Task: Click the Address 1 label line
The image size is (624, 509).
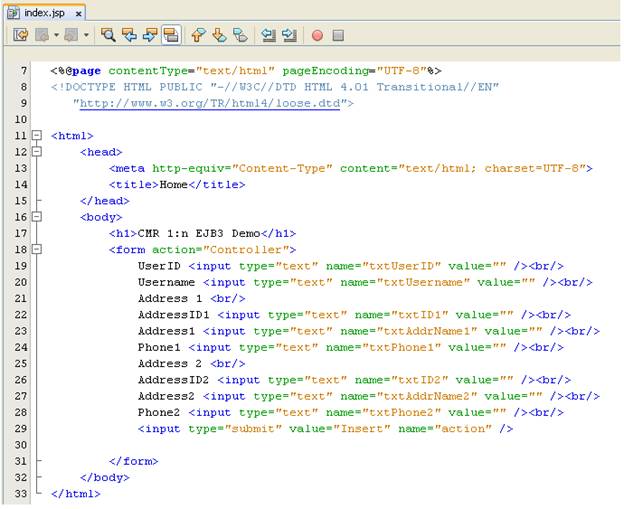Action: (x=191, y=298)
